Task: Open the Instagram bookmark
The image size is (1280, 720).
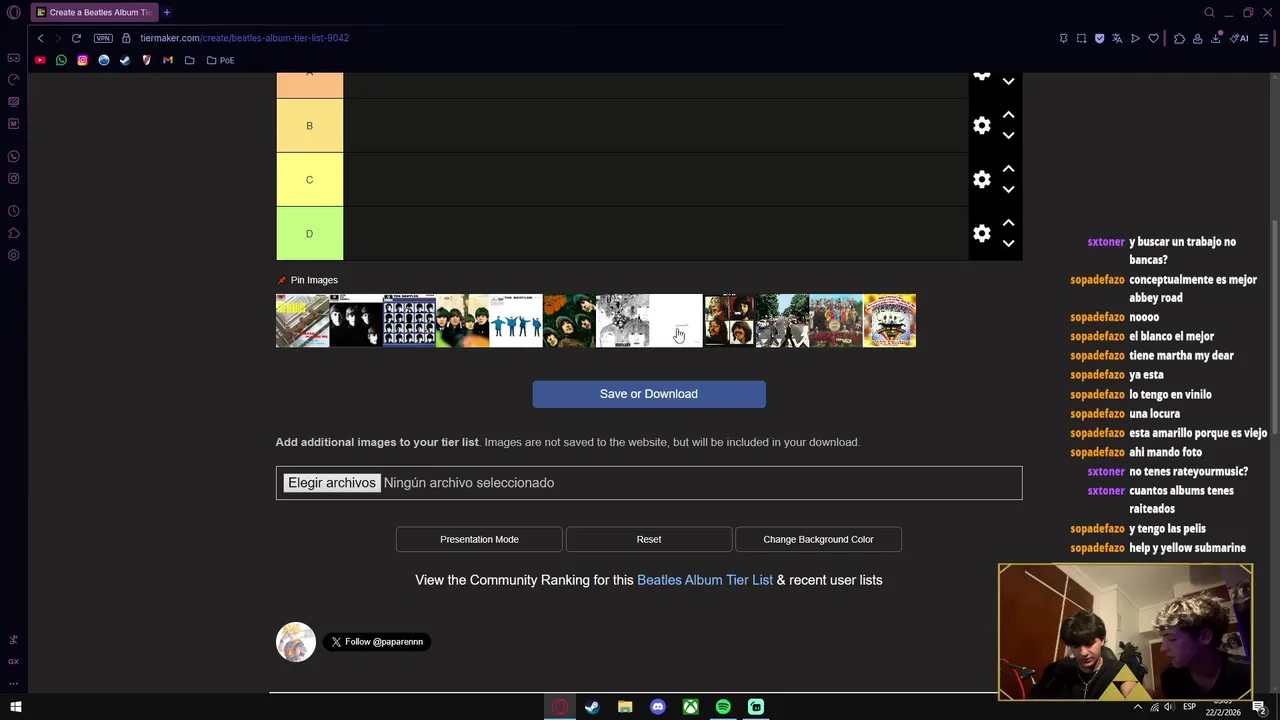Action: pyautogui.click(x=82, y=60)
